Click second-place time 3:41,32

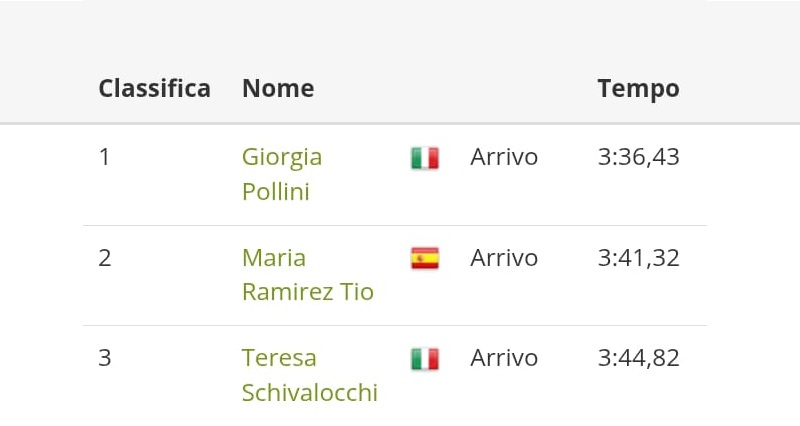tap(638, 258)
